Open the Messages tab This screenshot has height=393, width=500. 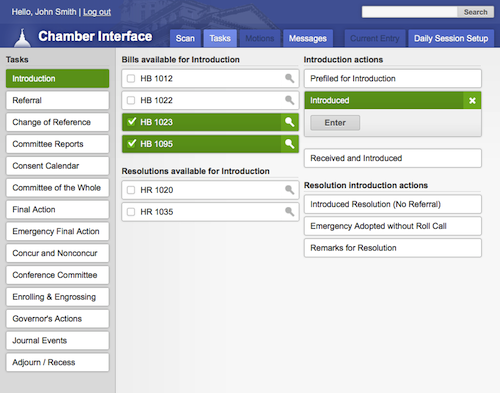308,38
